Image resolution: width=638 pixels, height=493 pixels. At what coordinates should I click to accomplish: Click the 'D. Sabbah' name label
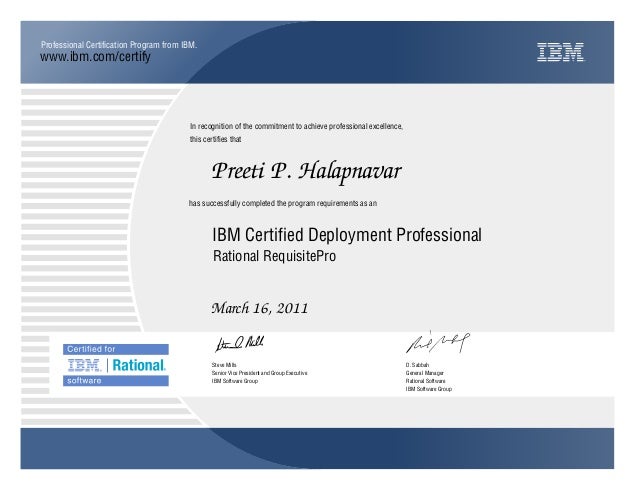(x=417, y=365)
